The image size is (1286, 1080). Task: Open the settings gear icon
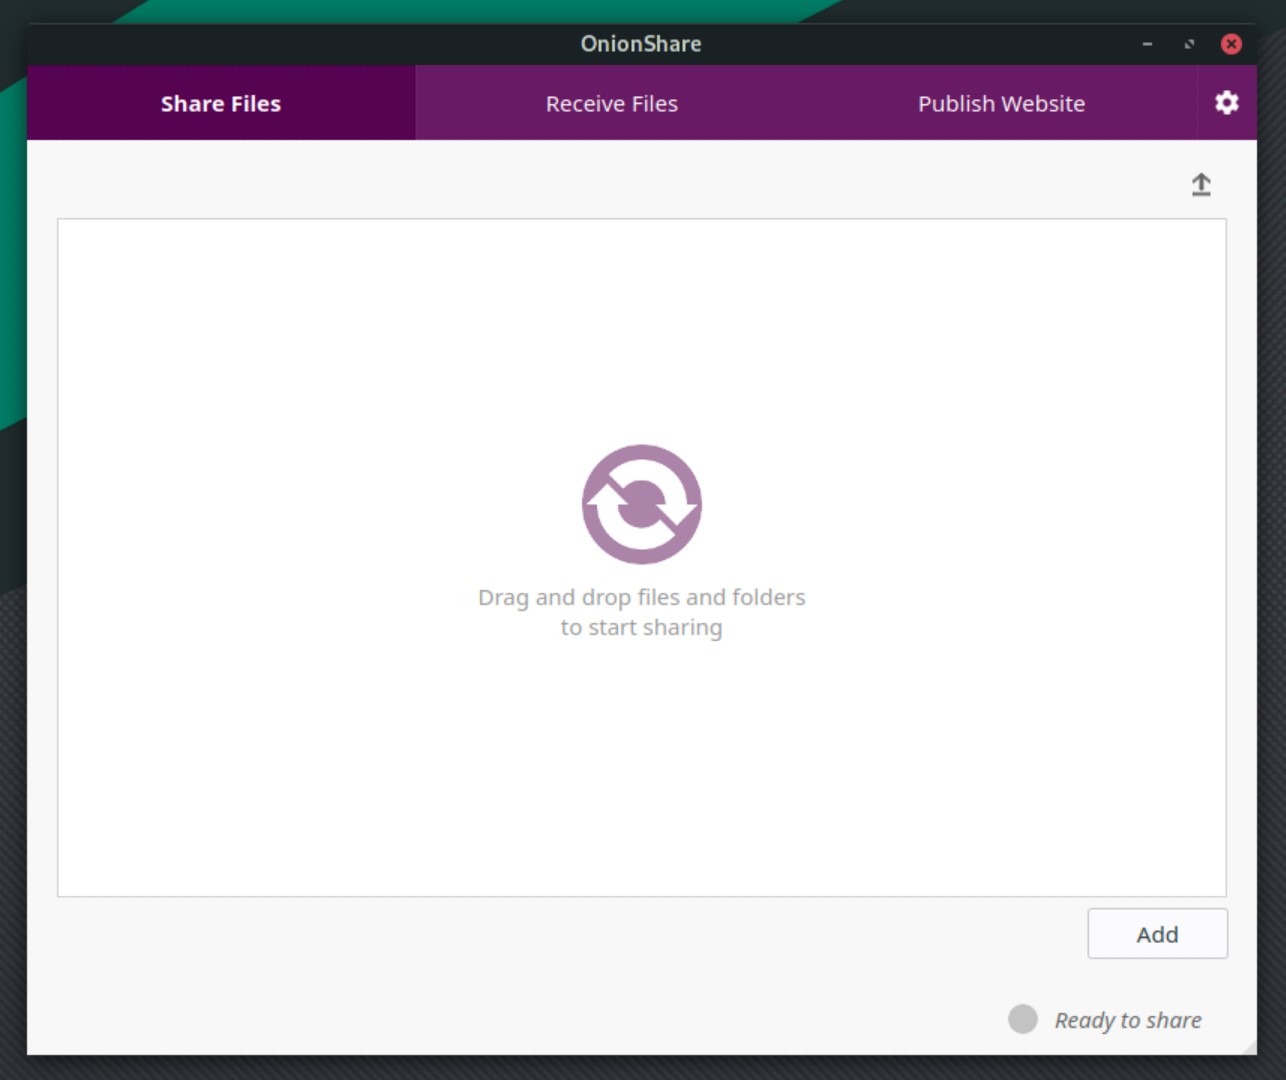(x=1226, y=103)
